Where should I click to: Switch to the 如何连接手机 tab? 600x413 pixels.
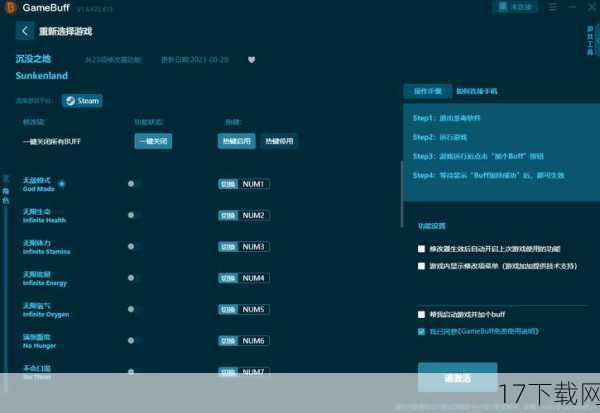(x=476, y=91)
